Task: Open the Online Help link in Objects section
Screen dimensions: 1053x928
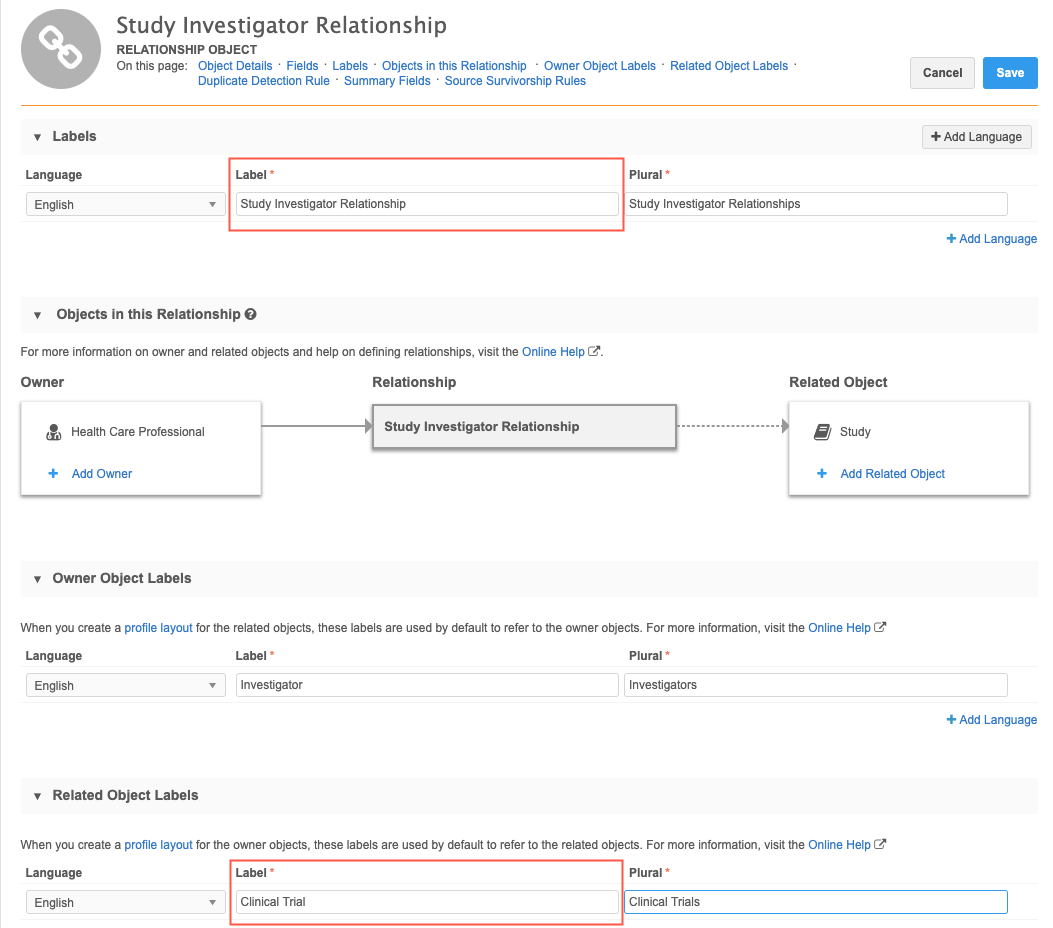Action: (x=553, y=352)
